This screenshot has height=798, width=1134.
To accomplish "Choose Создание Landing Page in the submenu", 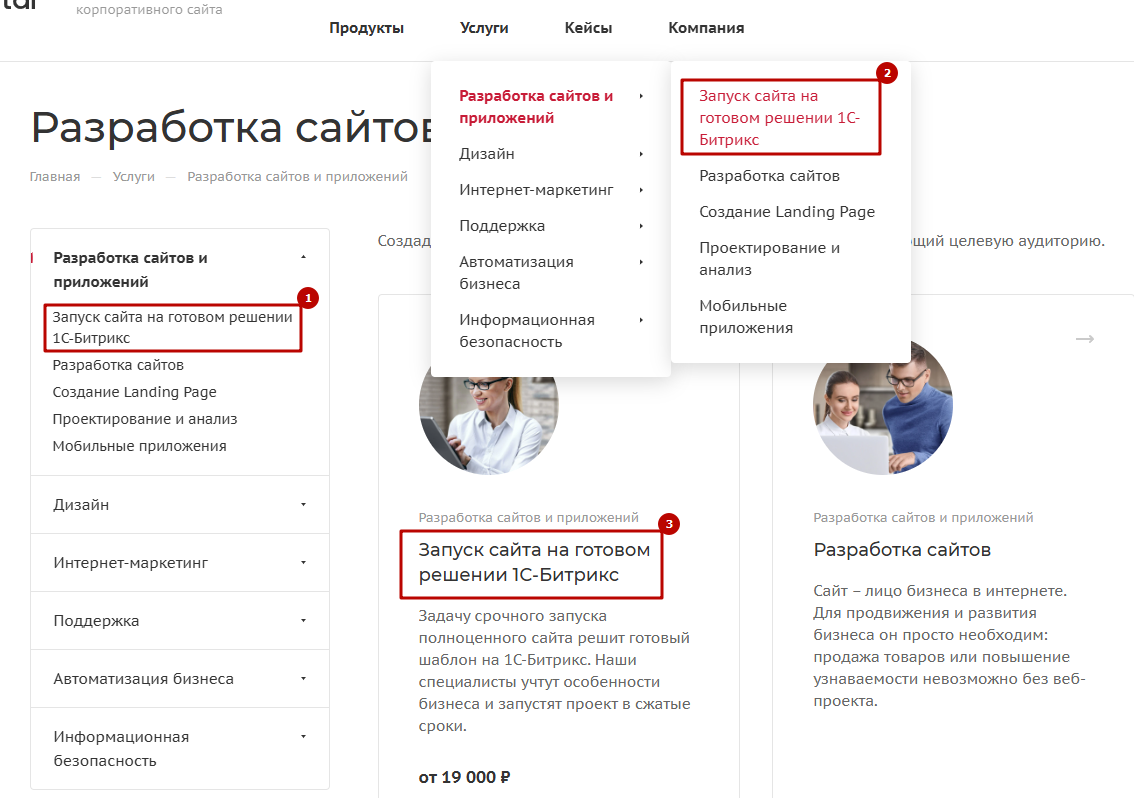I will pyautogui.click(x=787, y=212).
